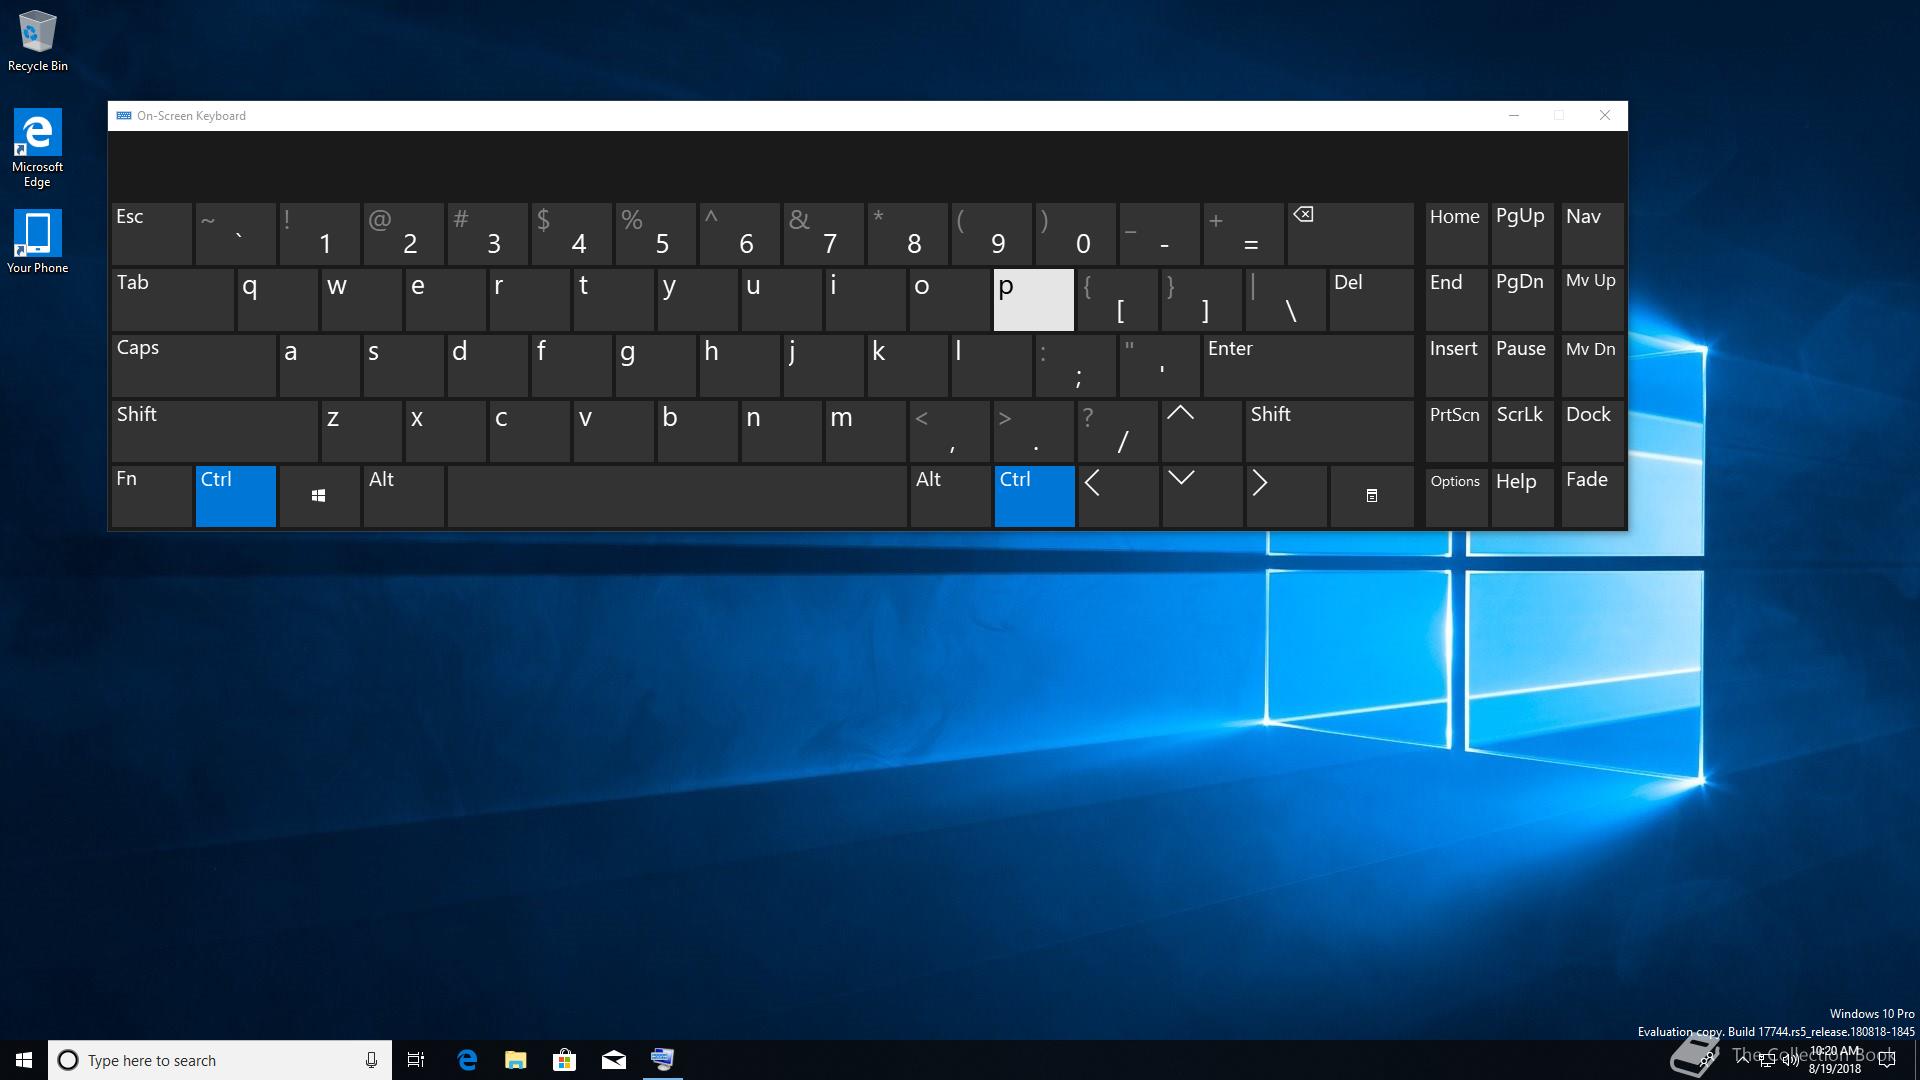The height and width of the screenshot is (1080, 1920).
Task: Fade the on-screen keyboard
Action: pos(1591,495)
